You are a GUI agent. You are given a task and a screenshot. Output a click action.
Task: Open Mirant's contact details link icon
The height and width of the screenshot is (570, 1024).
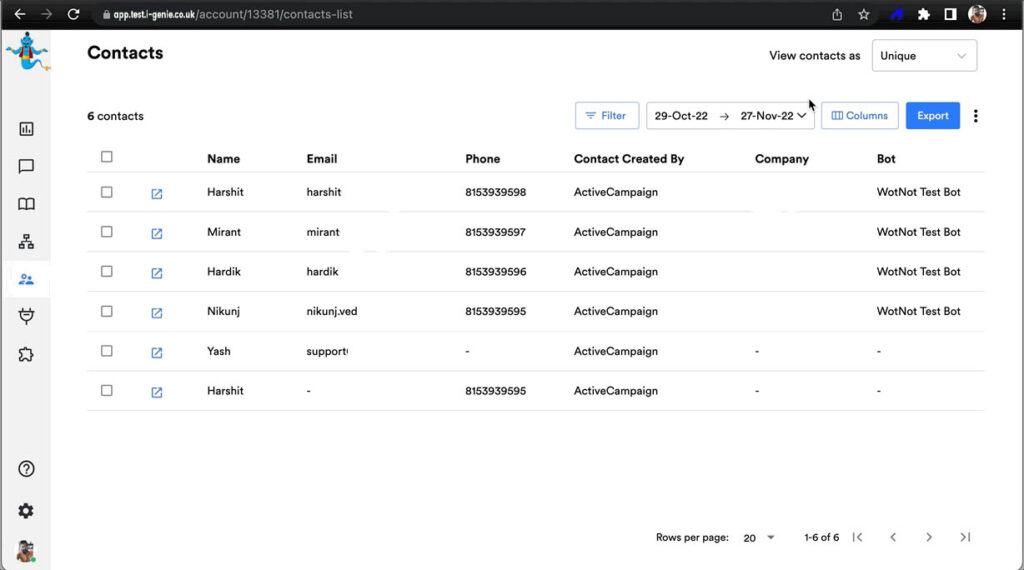157,233
